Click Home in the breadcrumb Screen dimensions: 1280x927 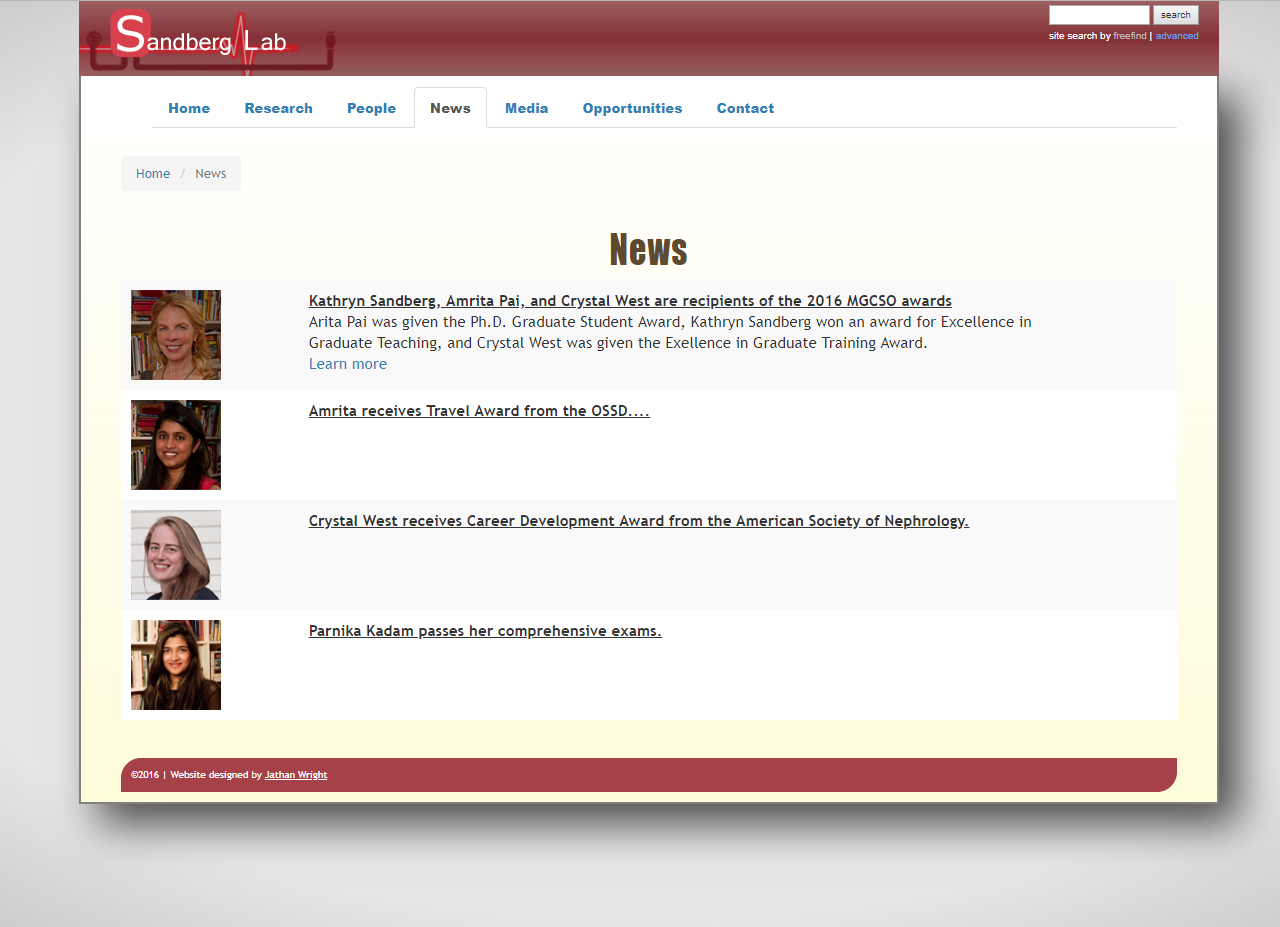click(x=153, y=173)
